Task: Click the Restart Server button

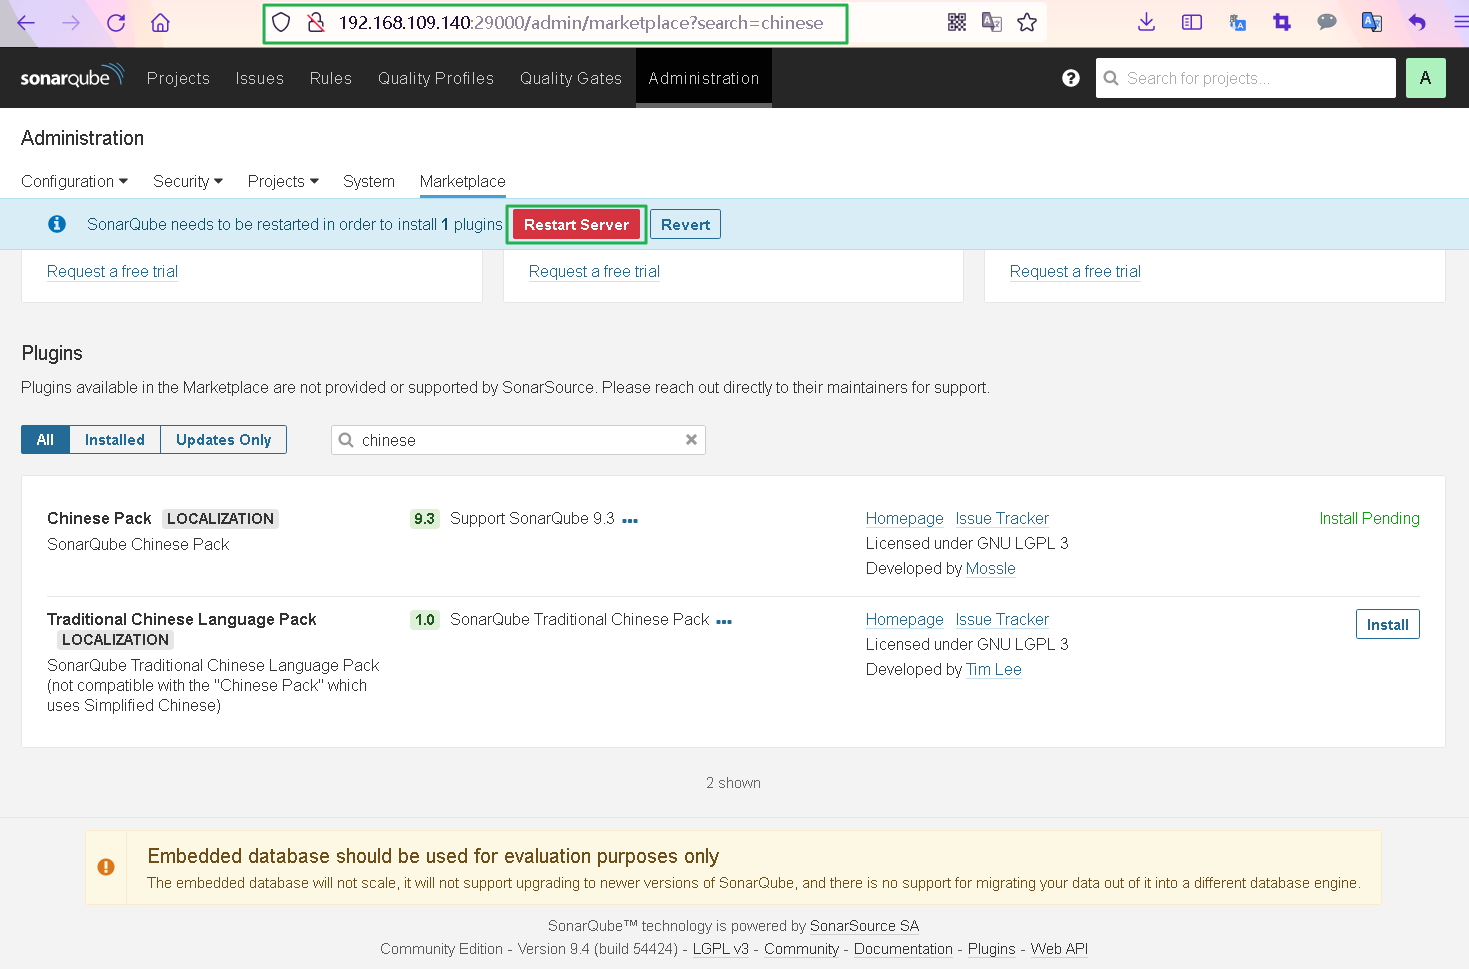Action: tap(576, 225)
